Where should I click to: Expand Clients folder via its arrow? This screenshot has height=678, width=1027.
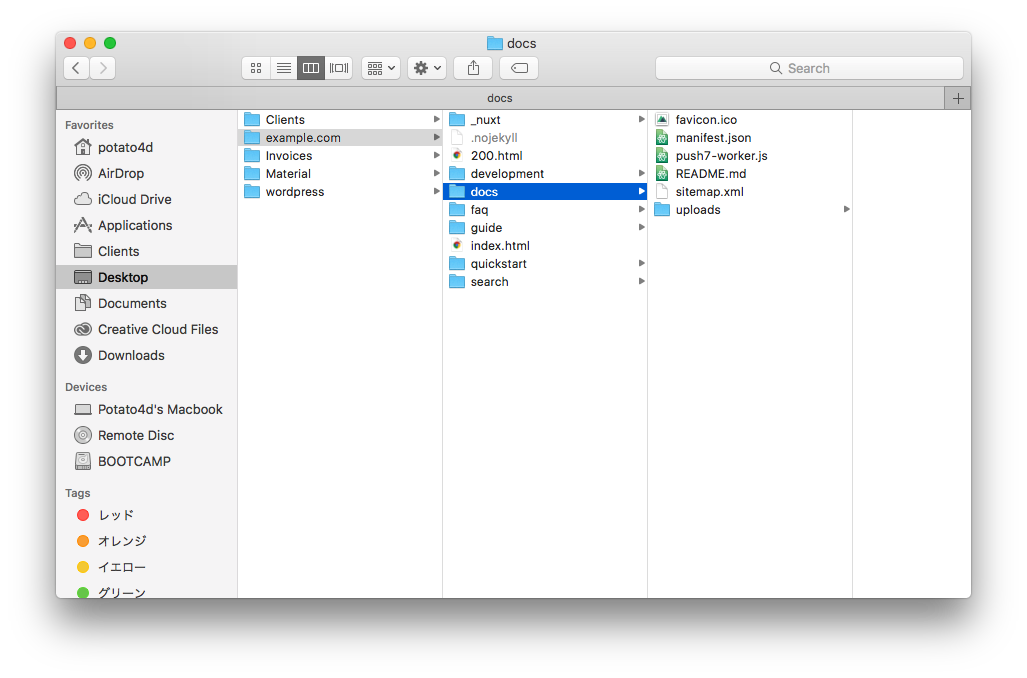[x=436, y=119]
